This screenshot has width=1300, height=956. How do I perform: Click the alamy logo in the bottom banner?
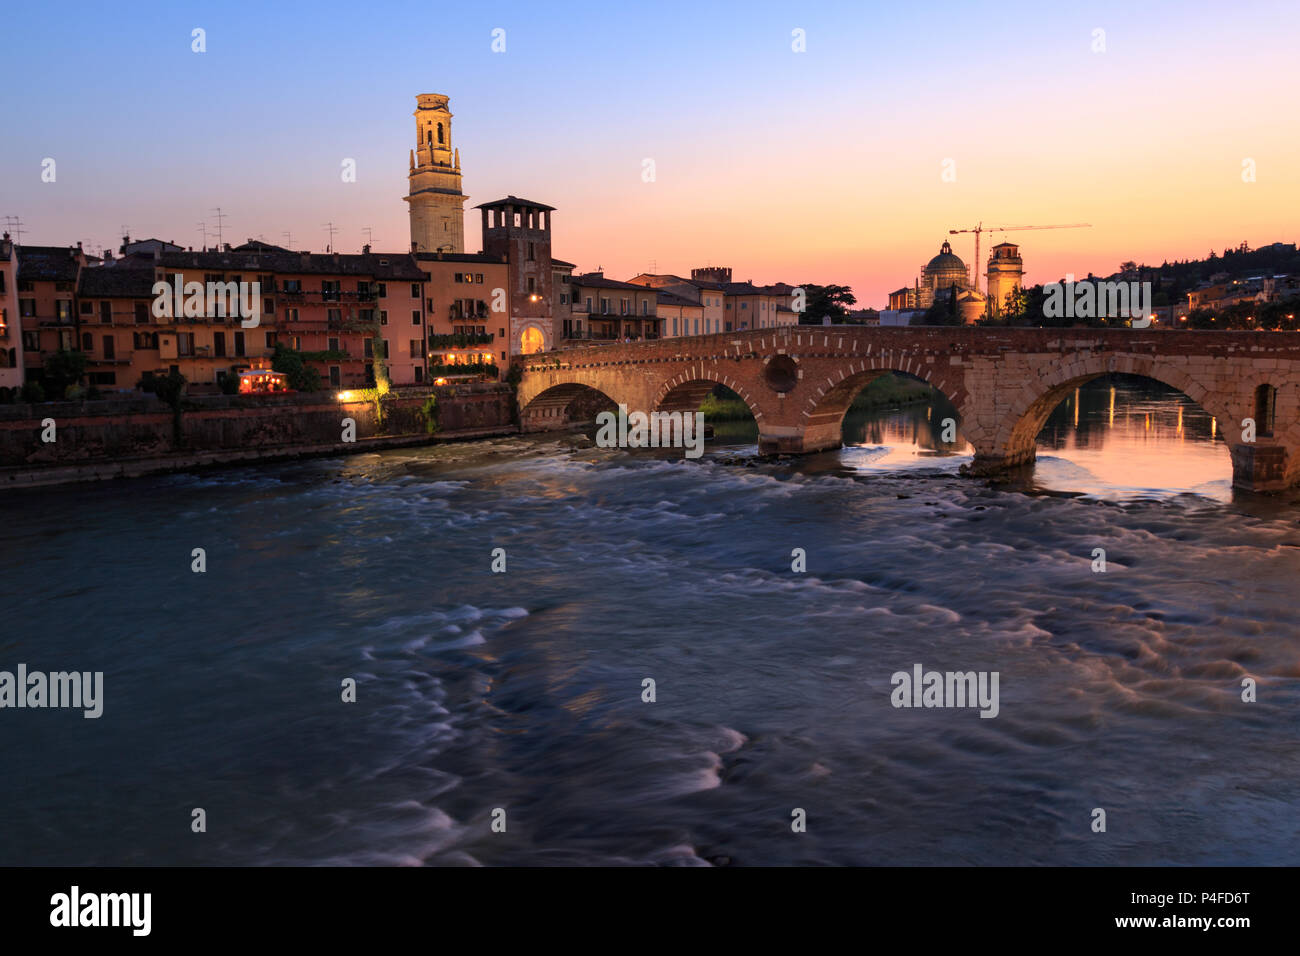point(101,911)
